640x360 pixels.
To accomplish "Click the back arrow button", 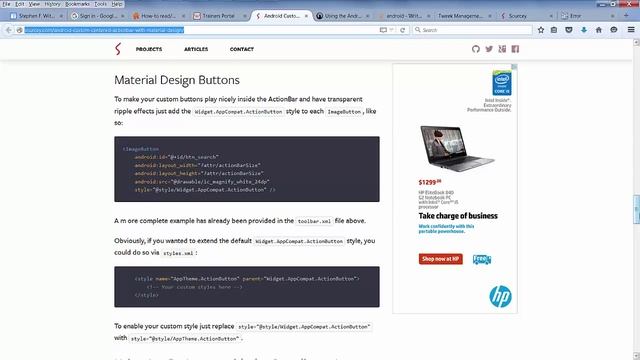I will pyautogui.click(x=9, y=30).
